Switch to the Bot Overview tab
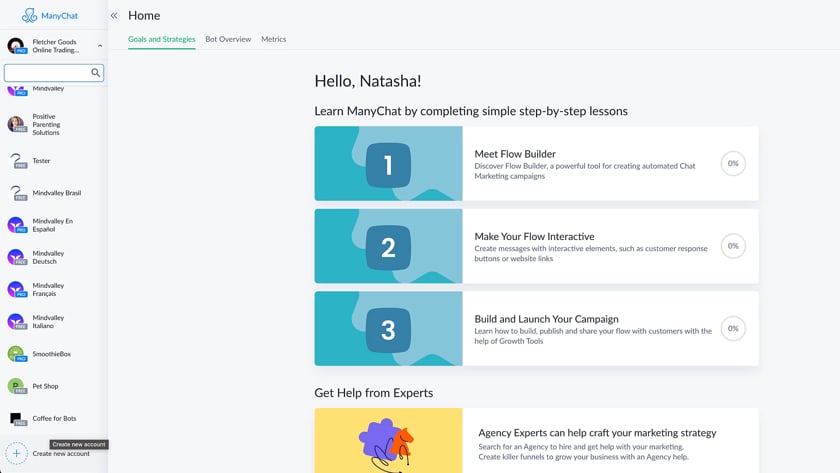Viewport: 840px width, 473px height. [x=228, y=39]
